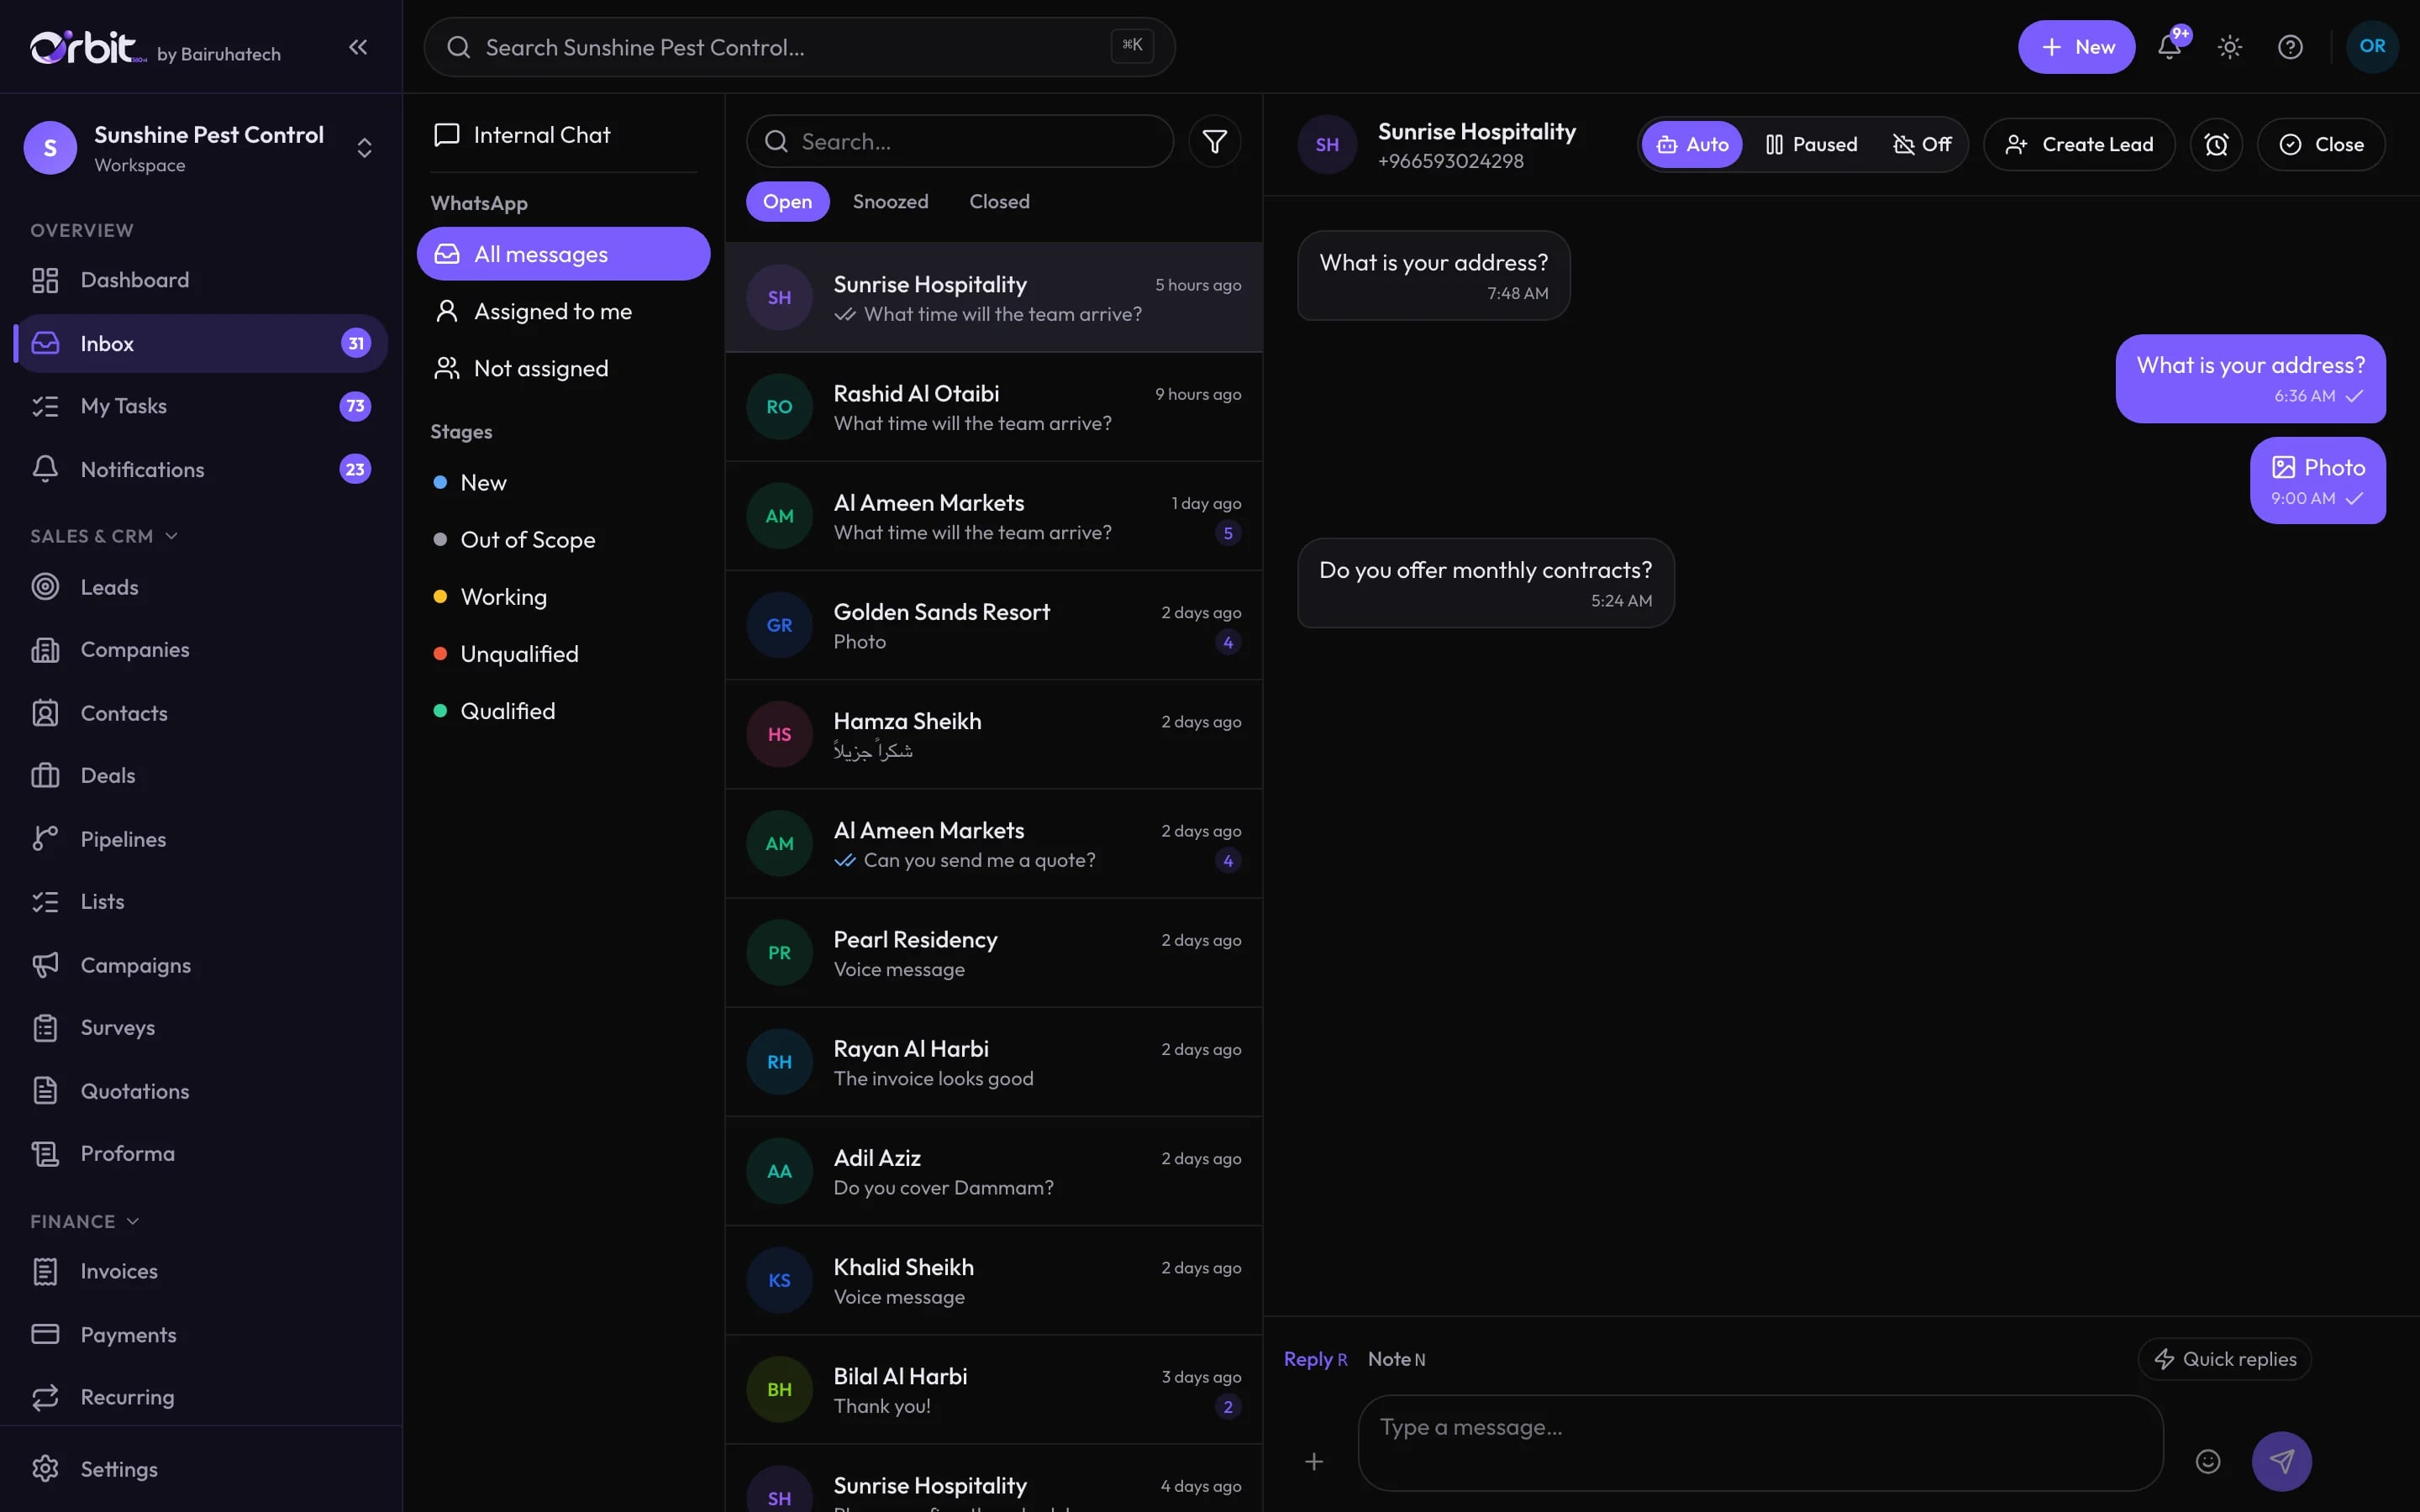Screen dimensions: 2420x1512
Task: Open the emoji picker smiley icon
Action: (2208, 1461)
